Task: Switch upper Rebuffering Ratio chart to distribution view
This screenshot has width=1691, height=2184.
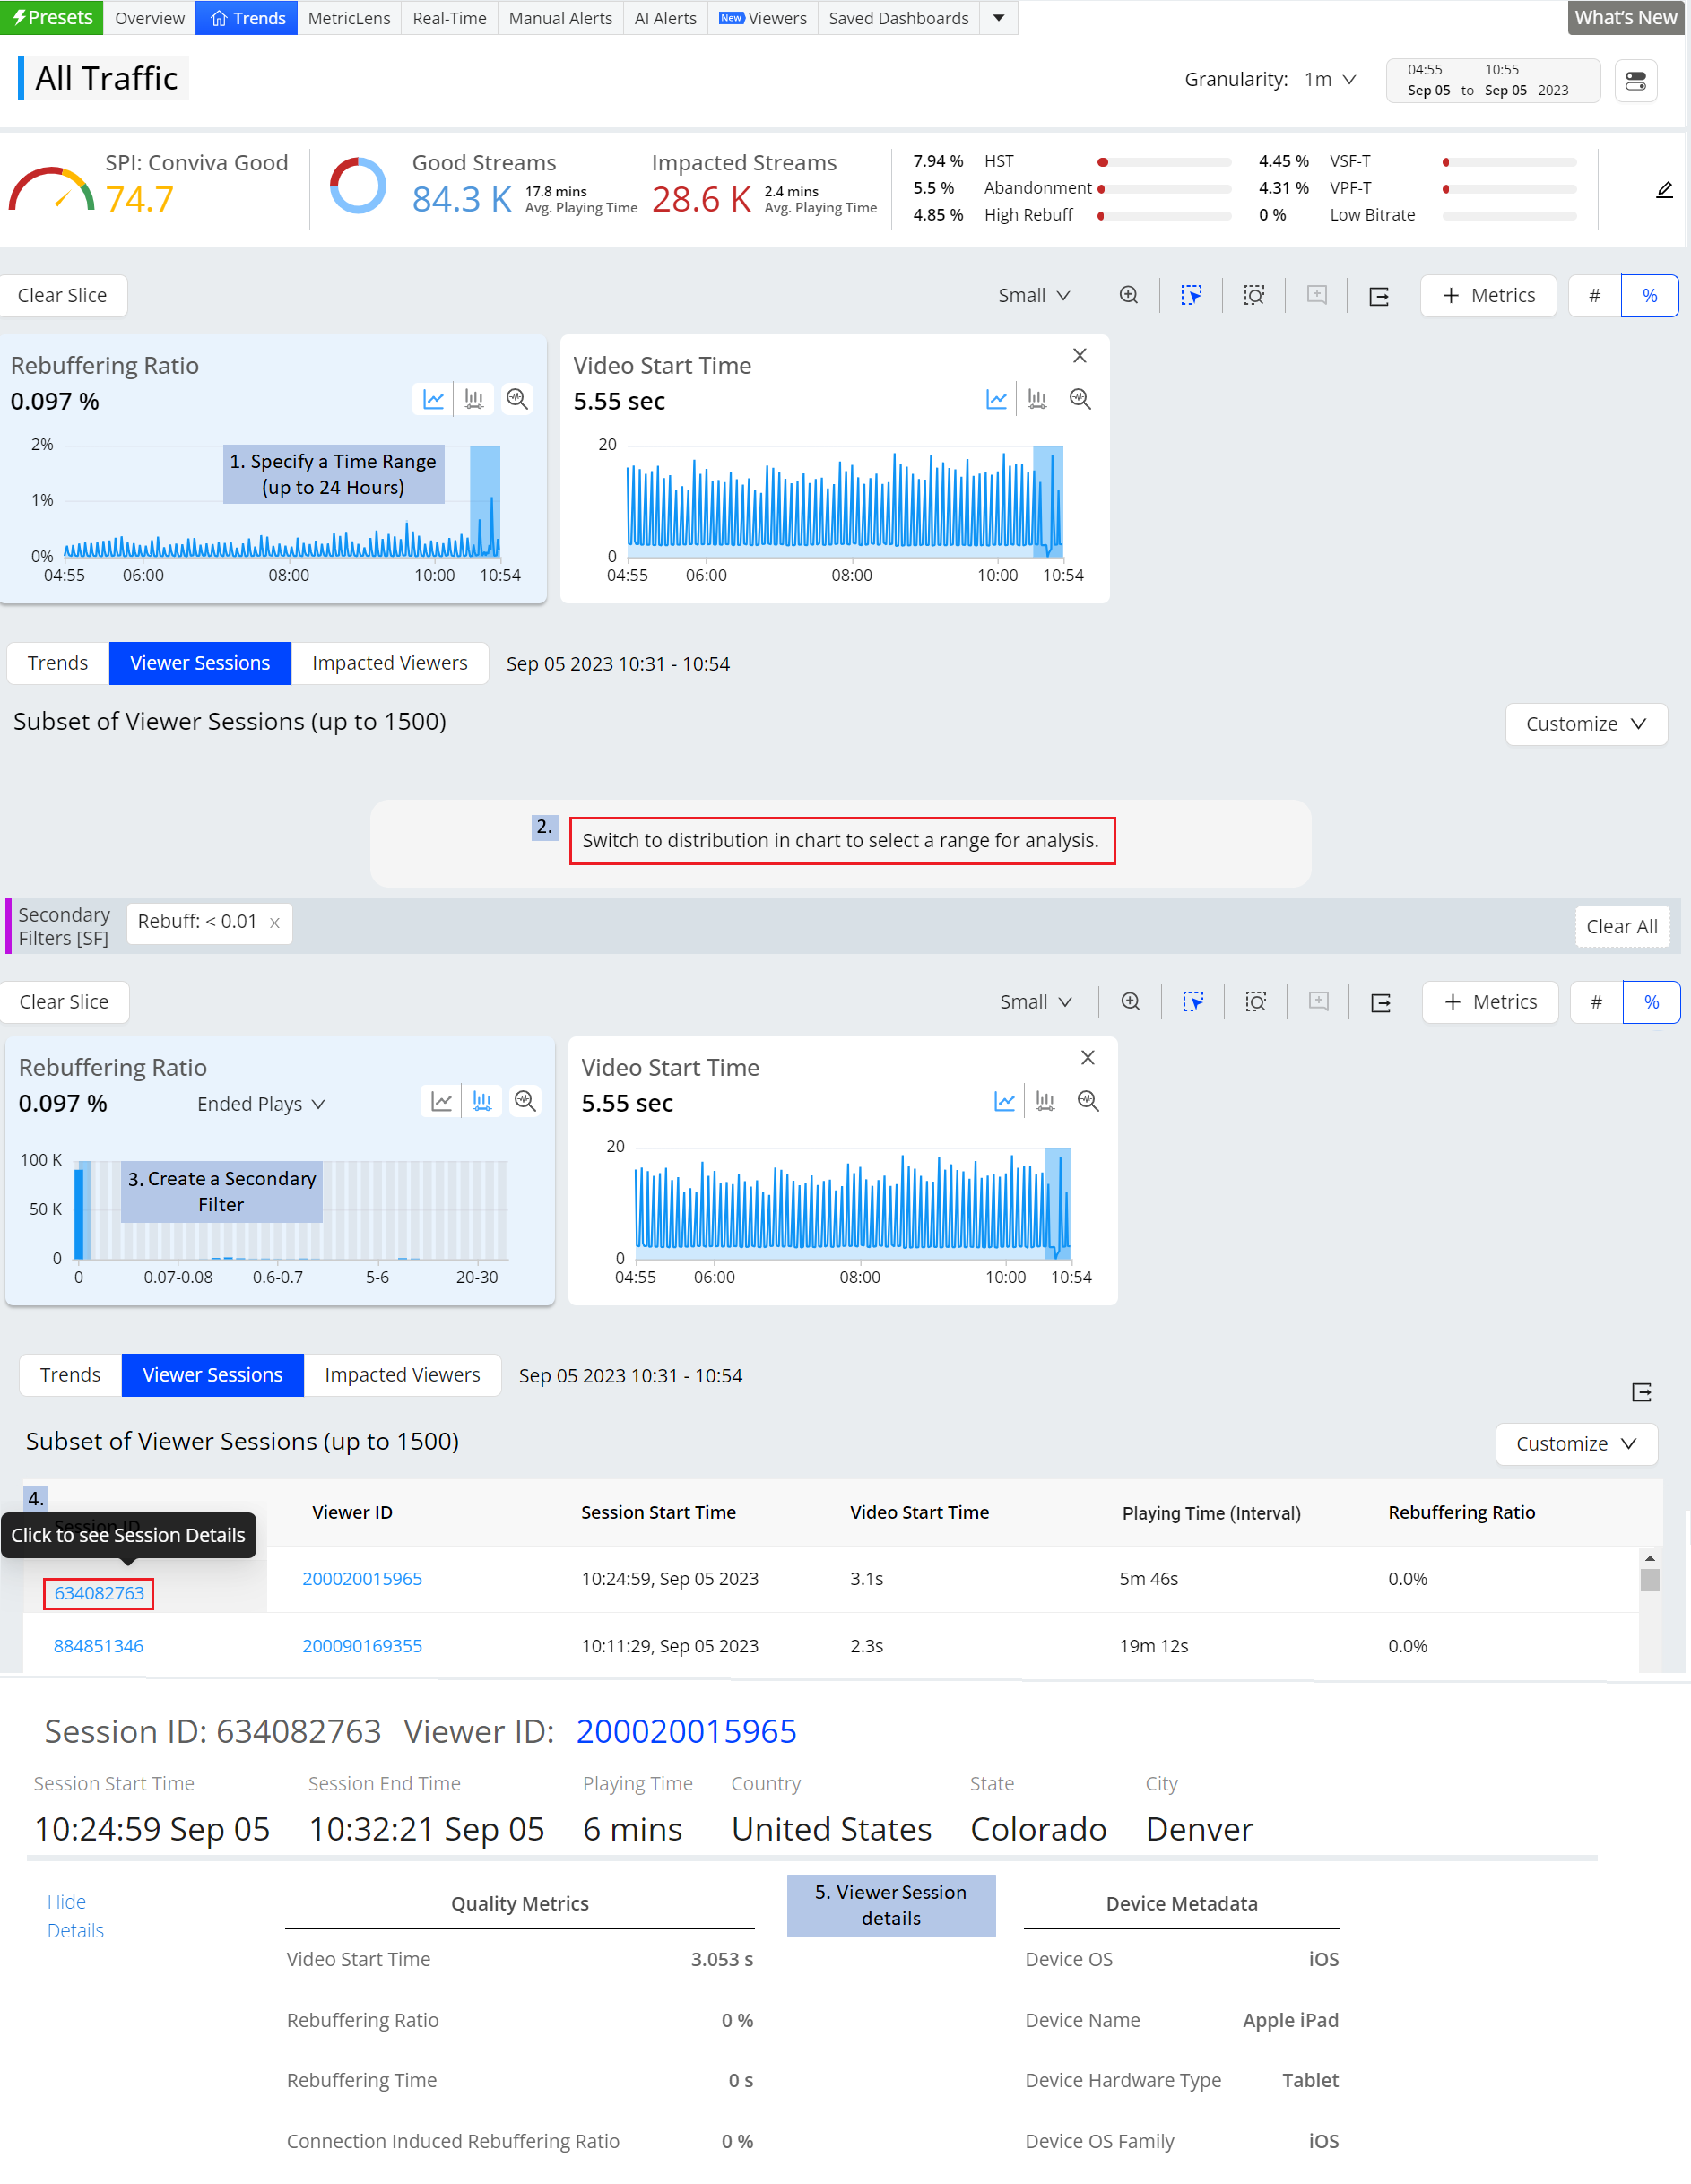Action: 474,399
